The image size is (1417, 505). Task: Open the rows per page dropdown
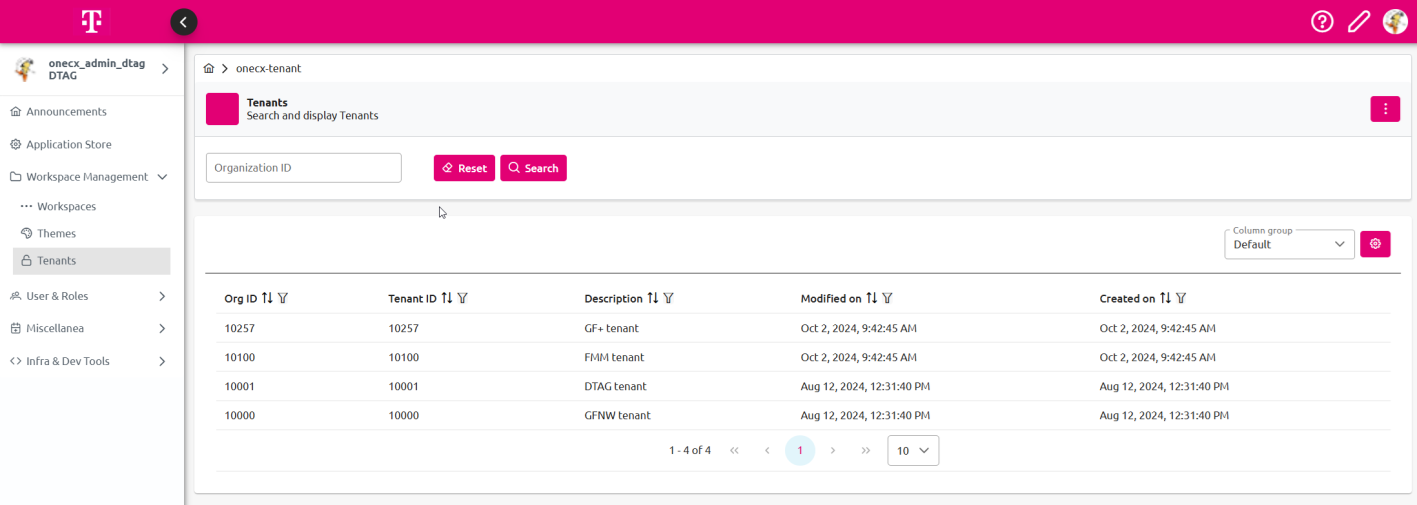pyautogui.click(x=912, y=451)
